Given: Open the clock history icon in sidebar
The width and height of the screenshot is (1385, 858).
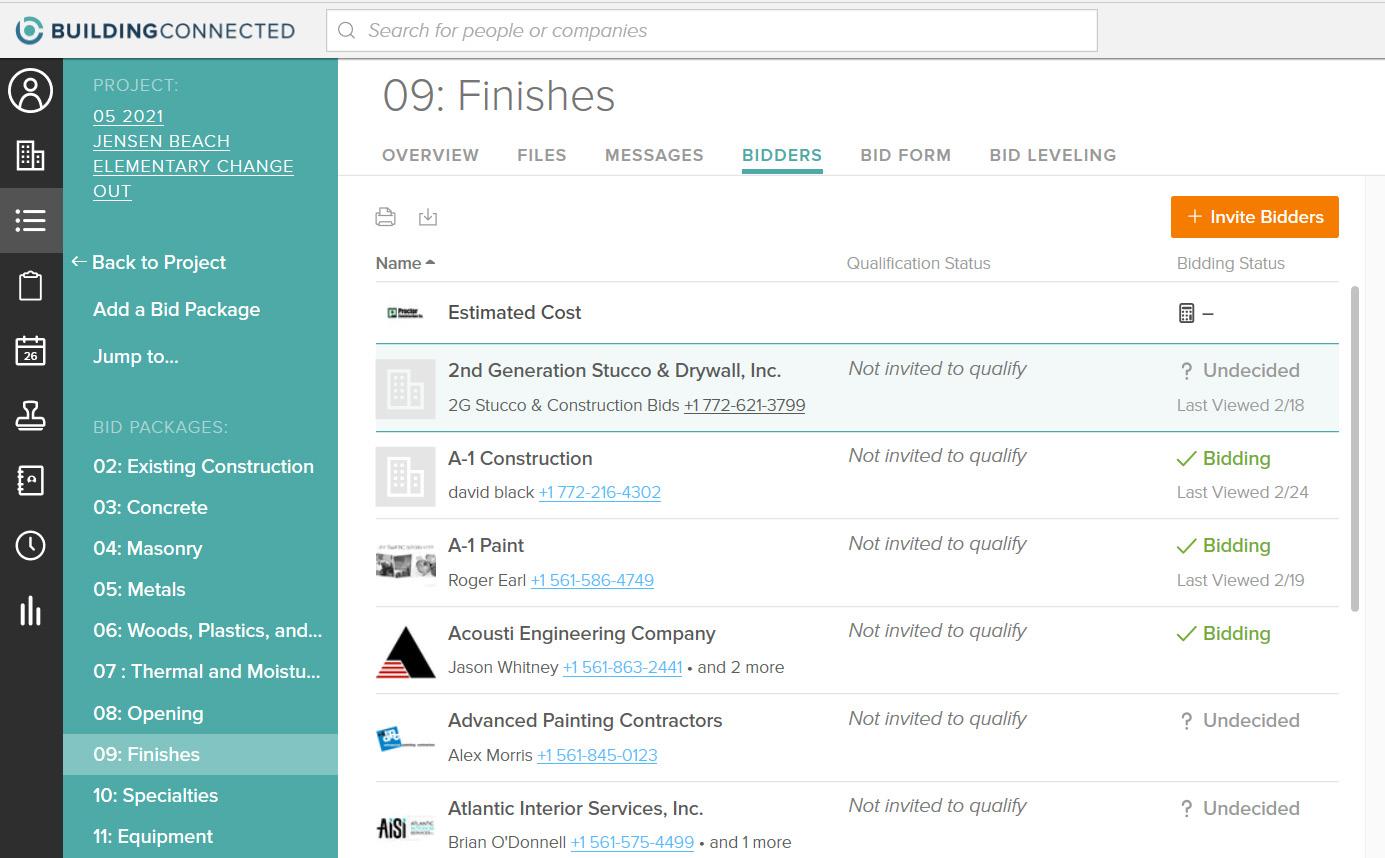Looking at the screenshot, I should tap(31, 545).
